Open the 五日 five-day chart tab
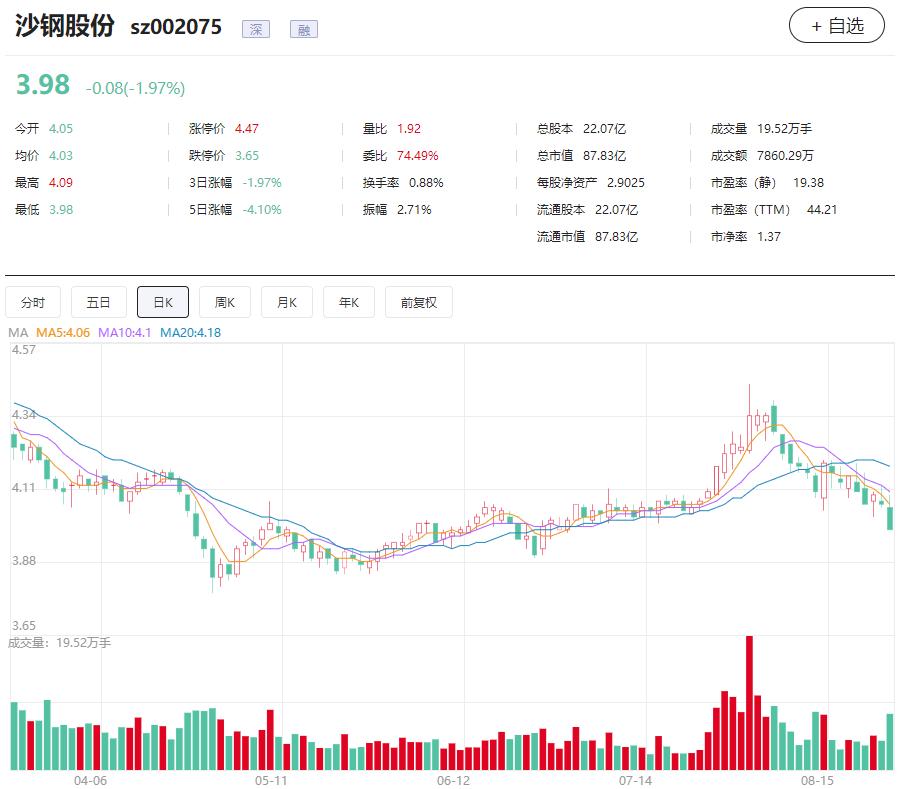This screenshot has width=900, height=789. pyautogui.click(x=98, y=301)
